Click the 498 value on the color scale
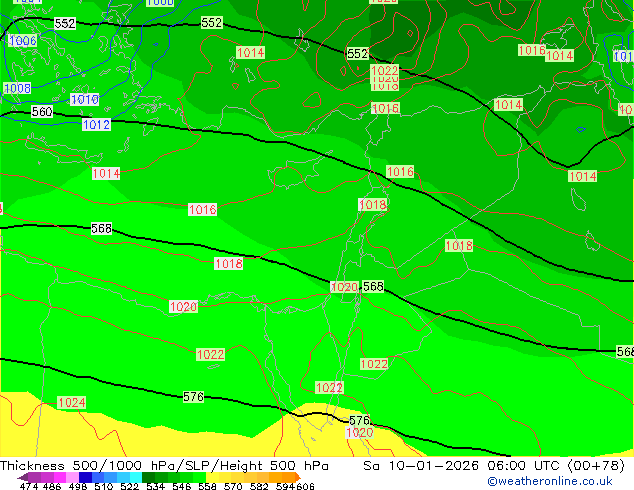Screen dimensions: 634x490 78,486
